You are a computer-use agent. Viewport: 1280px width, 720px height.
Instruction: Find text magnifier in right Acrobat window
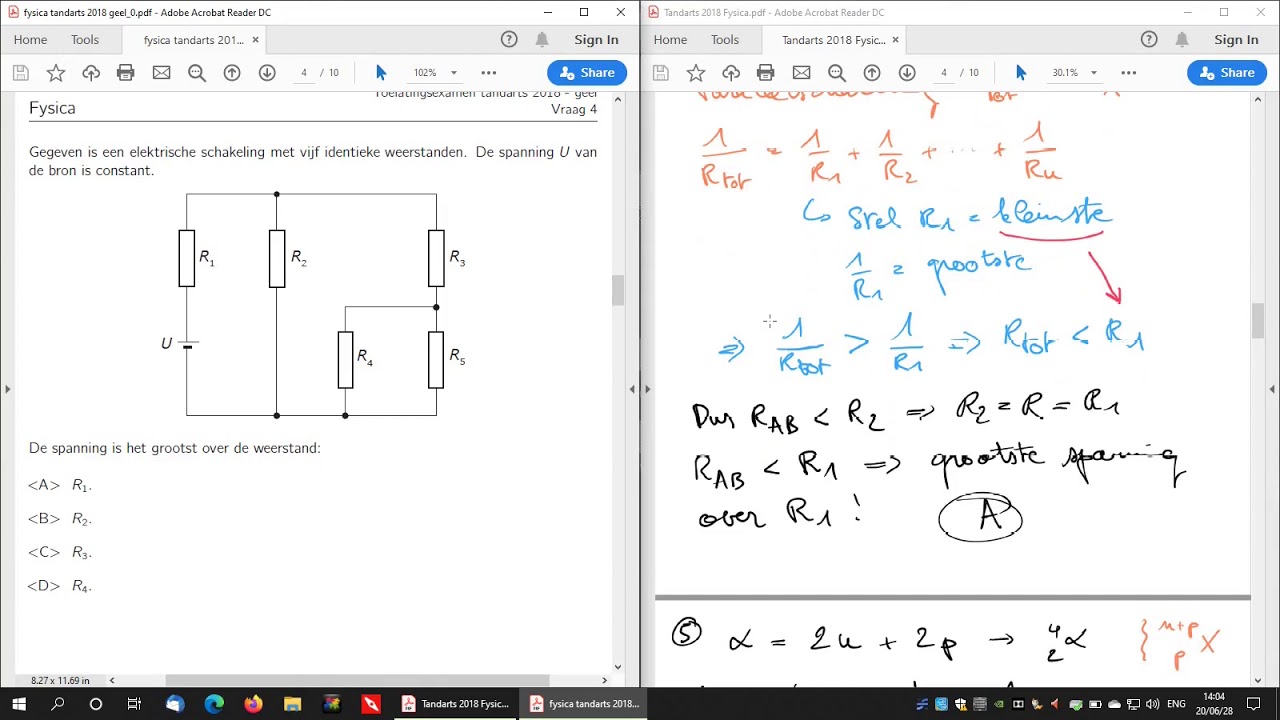tap(837, 73)
